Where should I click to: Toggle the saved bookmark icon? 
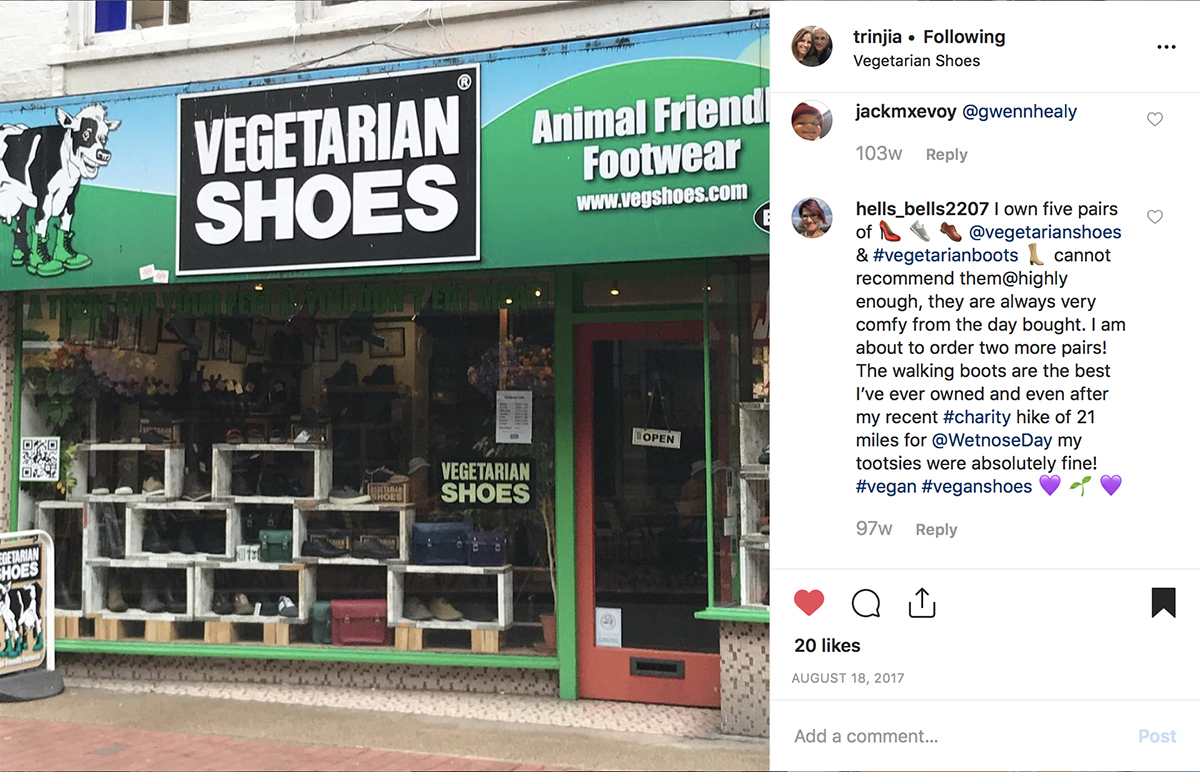(1163, 602)
